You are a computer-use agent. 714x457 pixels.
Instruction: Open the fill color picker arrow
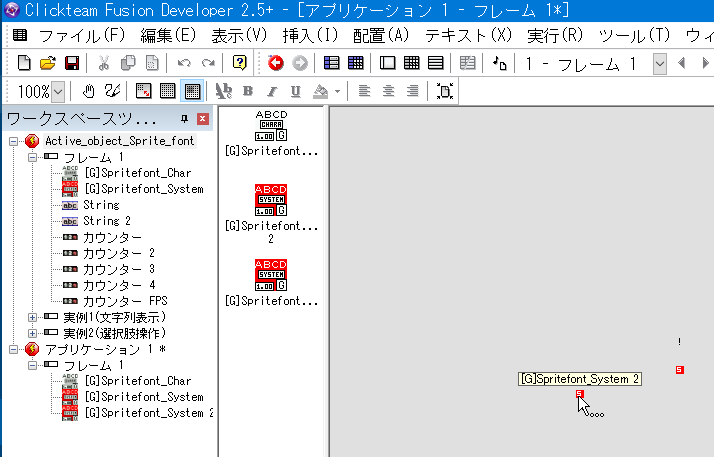[x=337, y=91]
